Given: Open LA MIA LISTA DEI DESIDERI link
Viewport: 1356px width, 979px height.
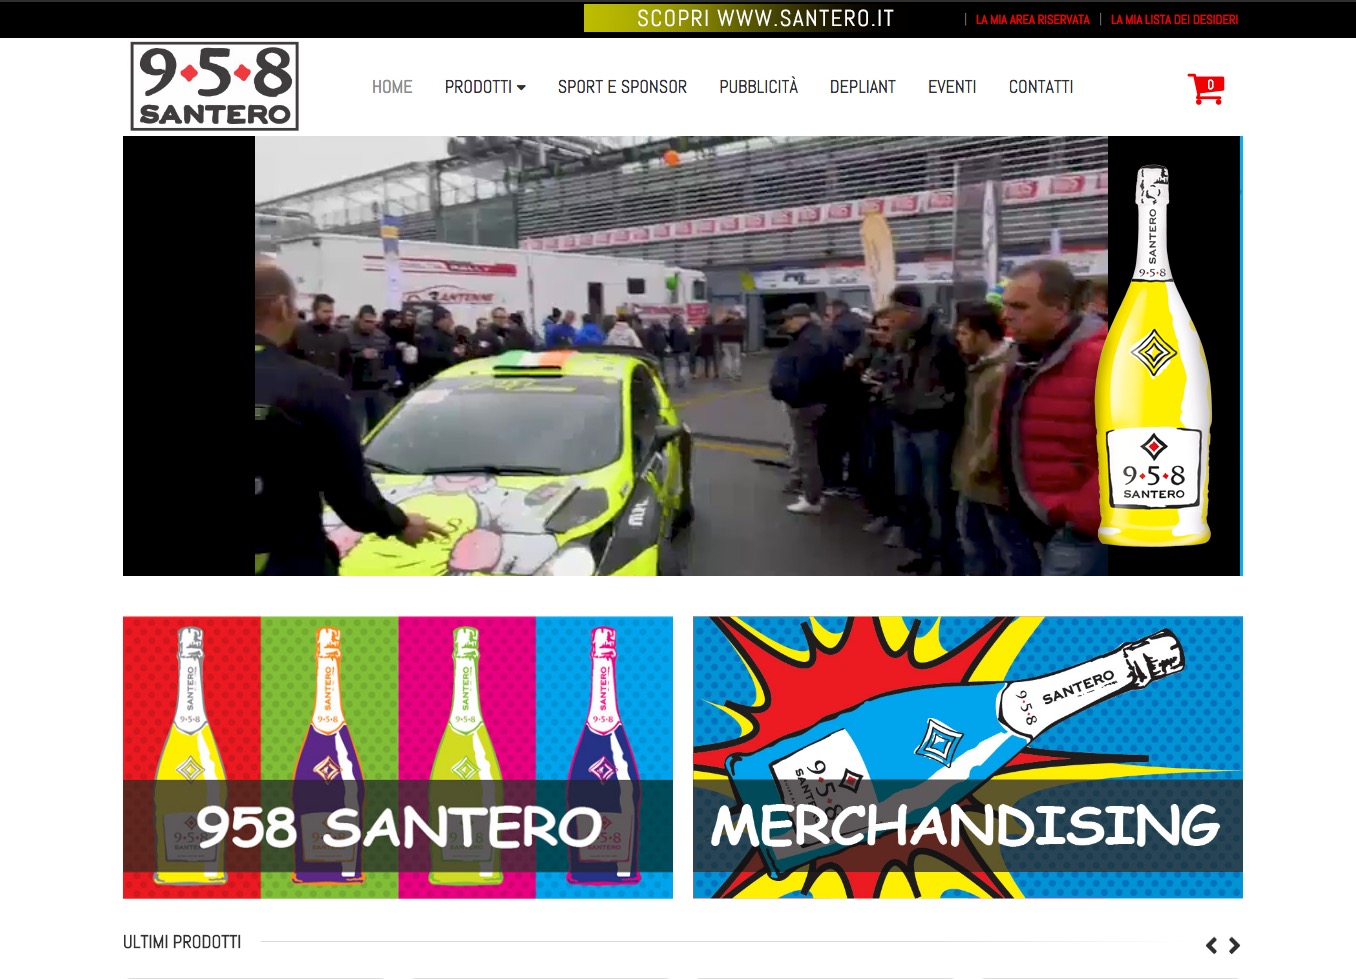Looking at the screenshot, I should tap(1174, 19).
